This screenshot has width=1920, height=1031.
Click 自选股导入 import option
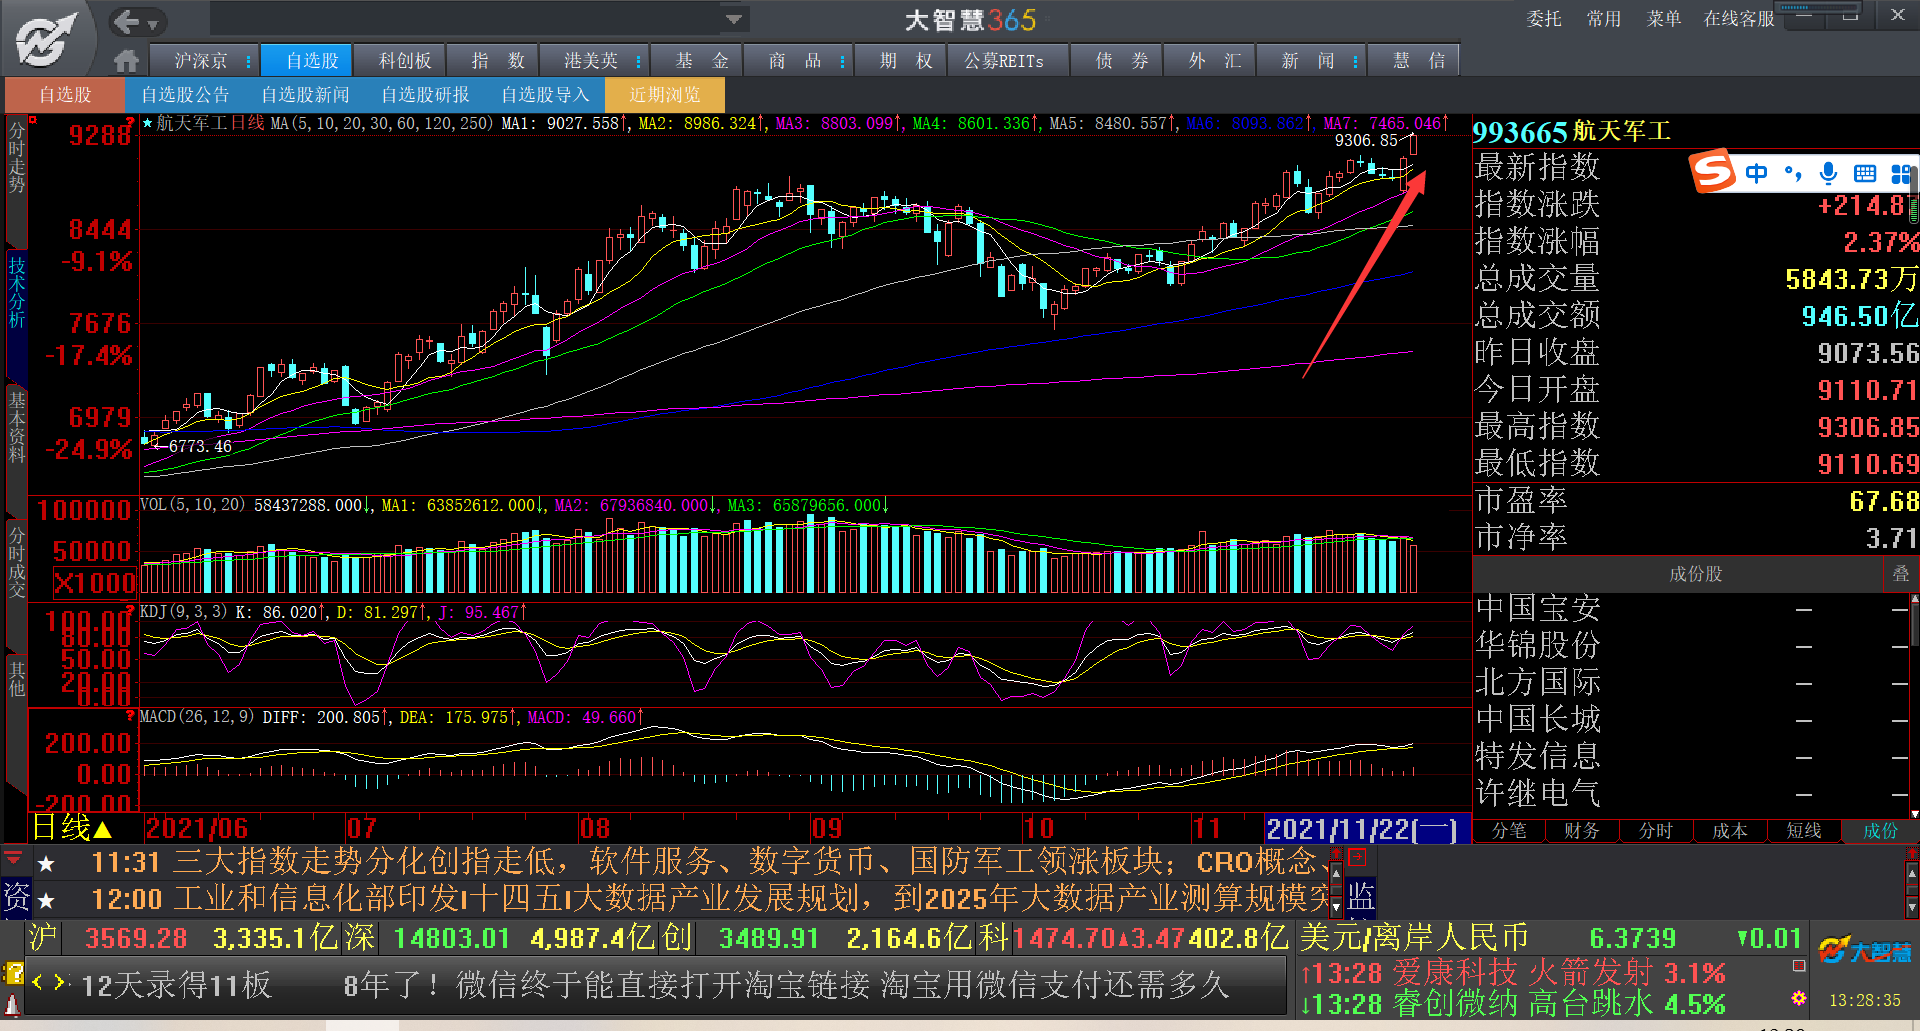pyautogui.click(x=545, y=95)
